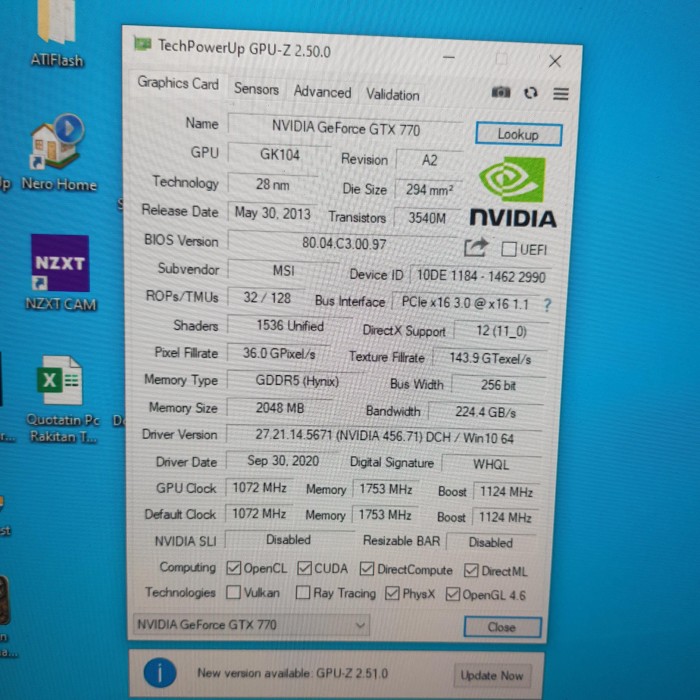Switch to the Sensors tab
This screenshot has width=700, height=700.
click(x=256, y=89)
